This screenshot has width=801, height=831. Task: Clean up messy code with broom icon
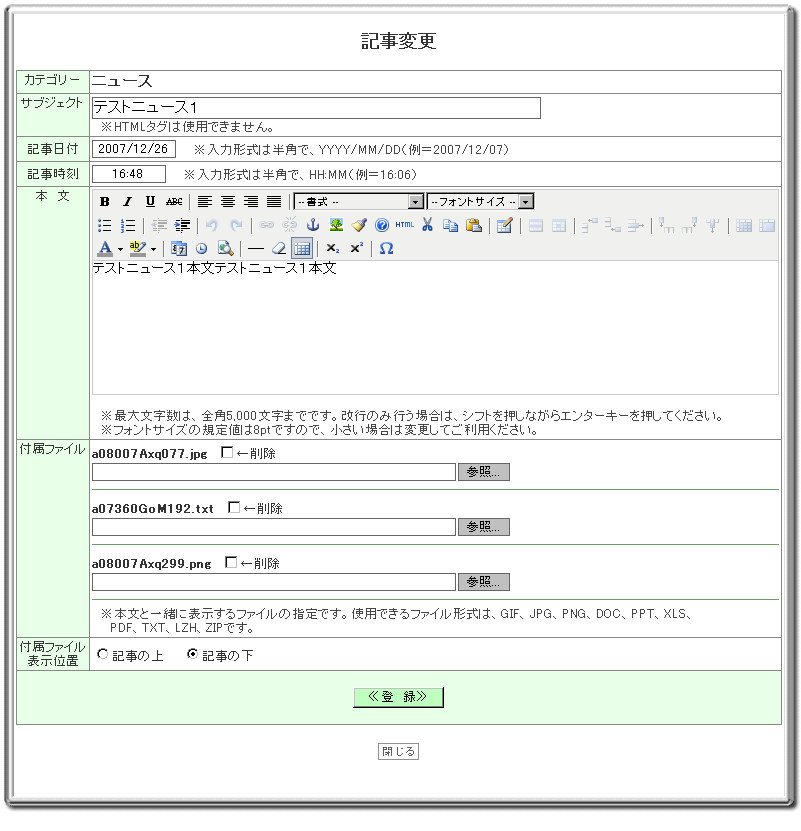359,225
